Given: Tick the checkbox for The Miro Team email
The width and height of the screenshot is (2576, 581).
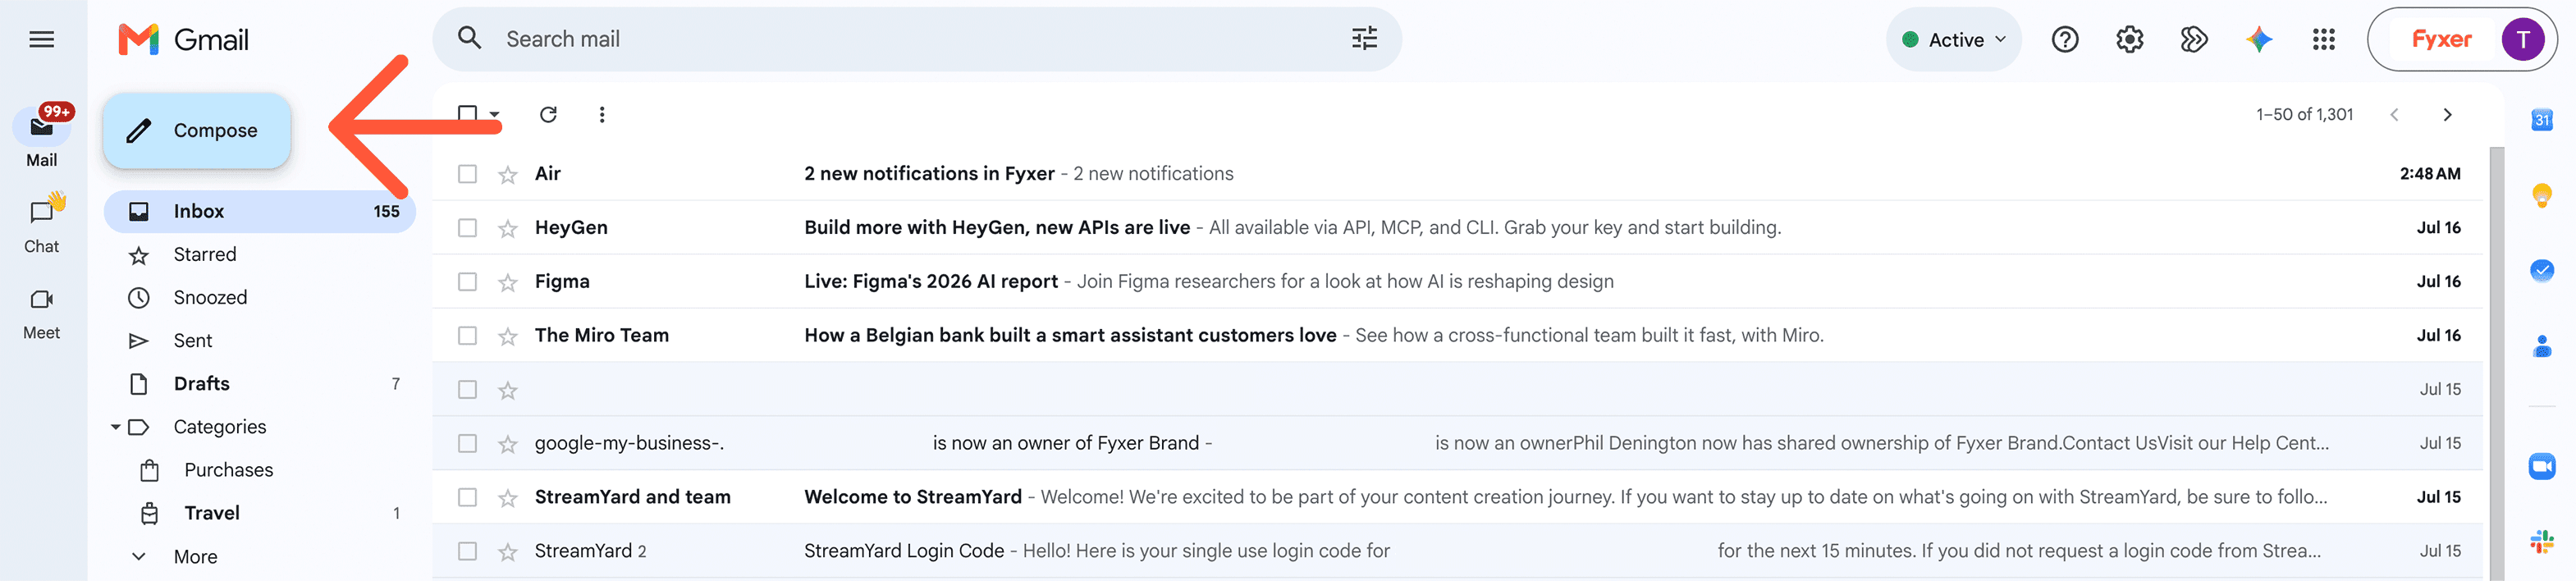Looking at the screenshot, I should pos(467,336).
